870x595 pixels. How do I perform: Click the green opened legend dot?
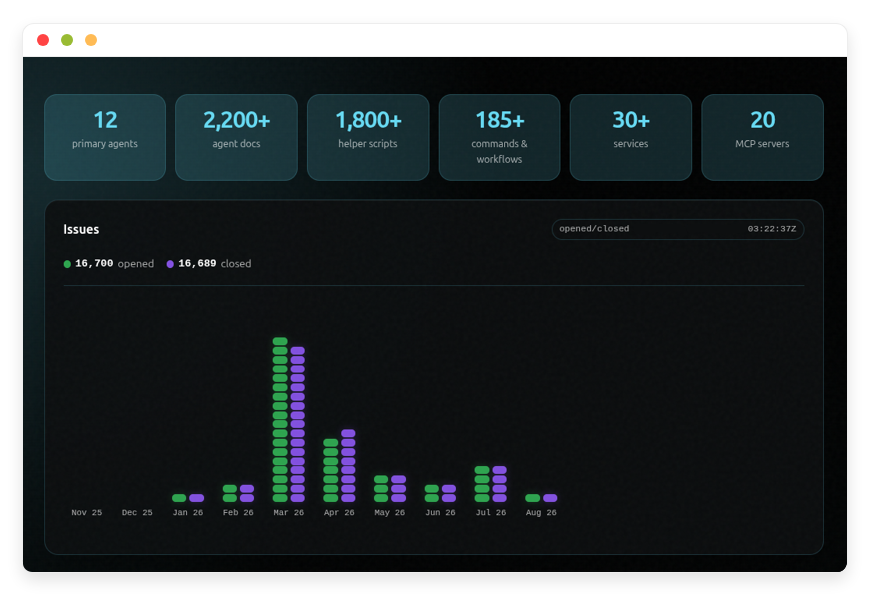(x=67, y=264)
